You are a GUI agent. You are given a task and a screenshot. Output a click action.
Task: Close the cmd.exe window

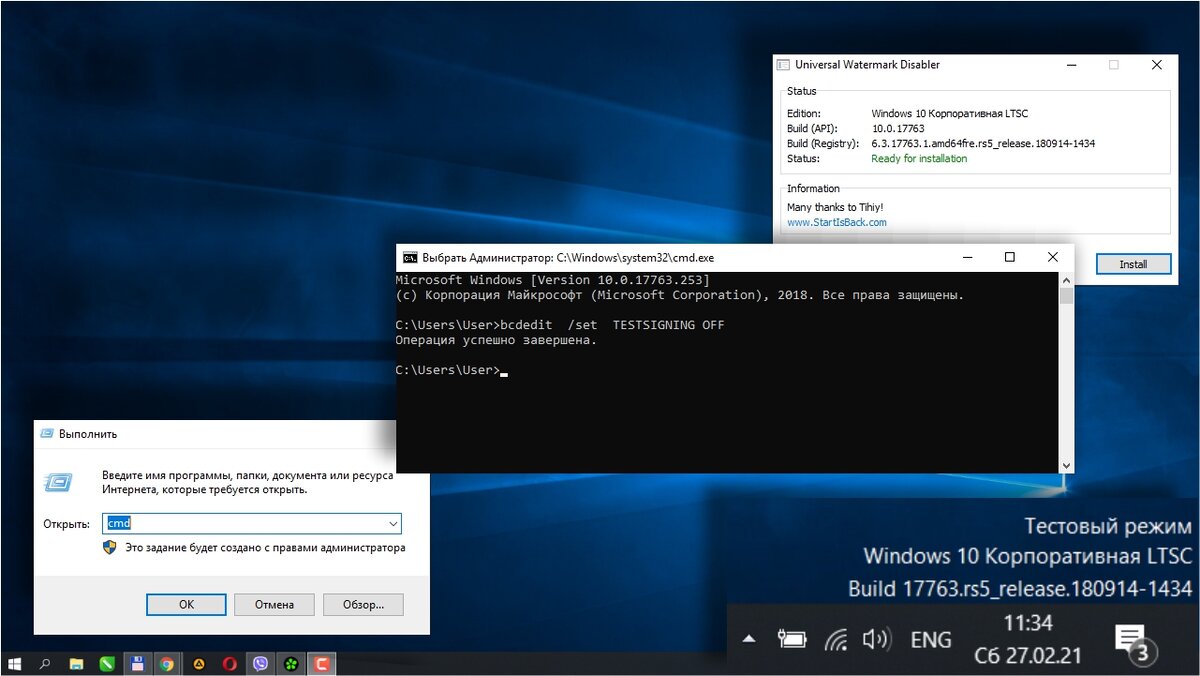(1051, 257)
